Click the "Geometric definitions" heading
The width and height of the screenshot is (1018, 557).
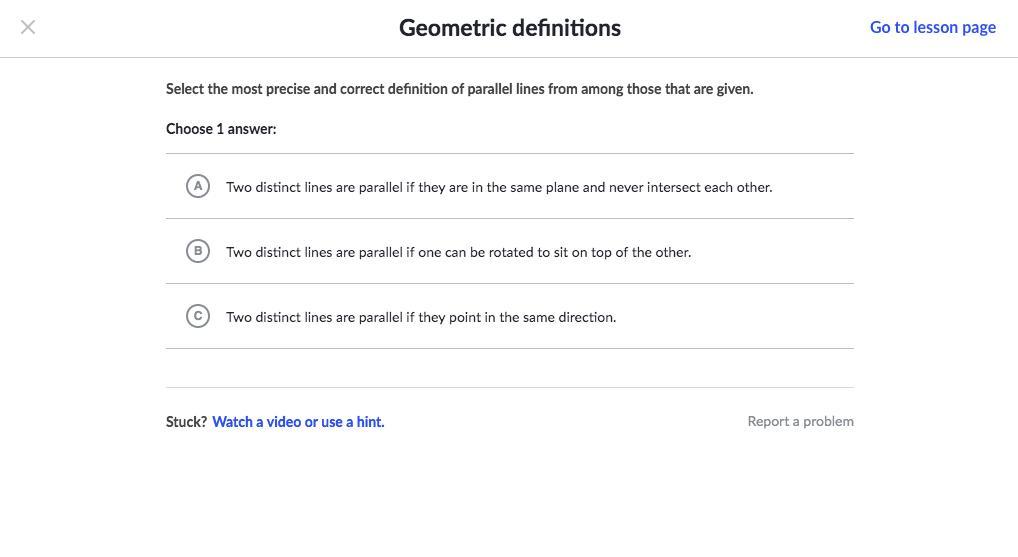pyautogui.click(x=510, y=28)
